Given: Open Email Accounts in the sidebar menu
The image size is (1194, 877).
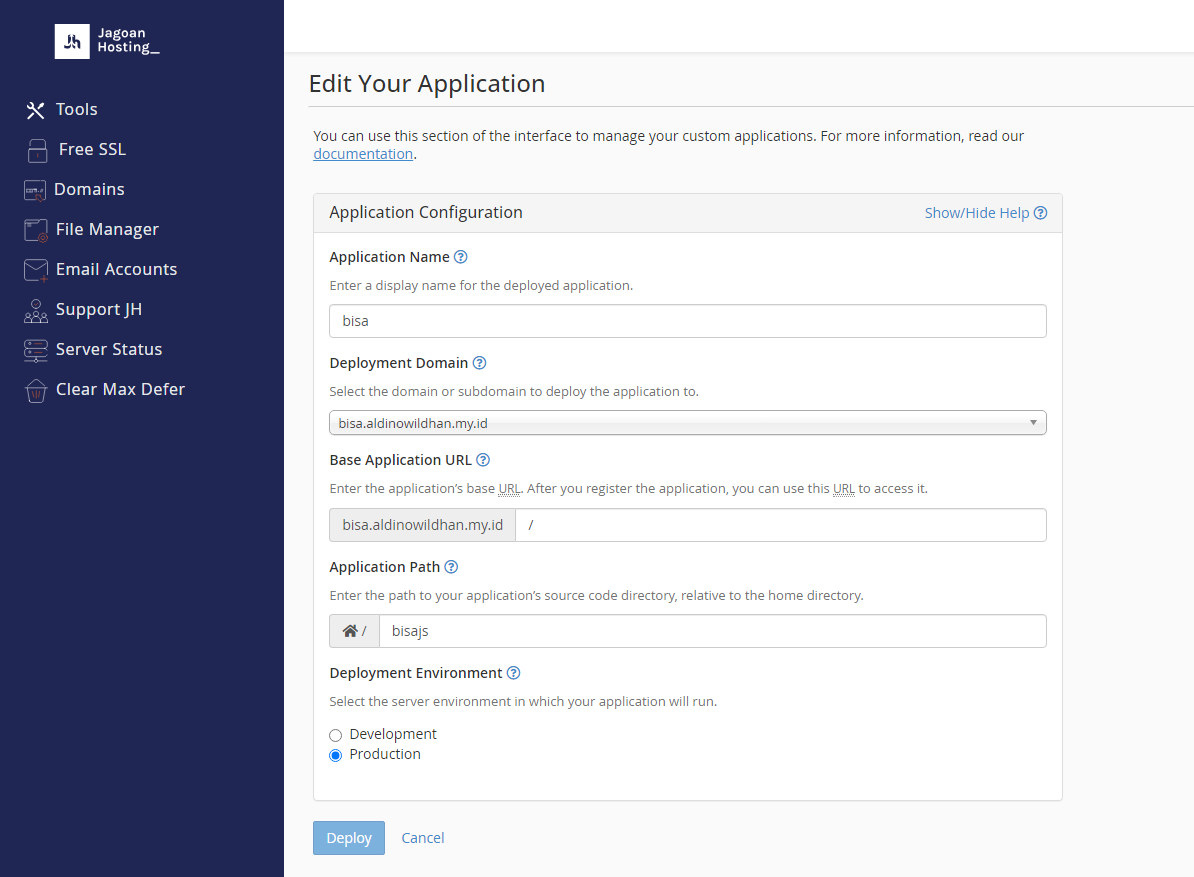Looking at the screenshot, I should coord(117,269).
